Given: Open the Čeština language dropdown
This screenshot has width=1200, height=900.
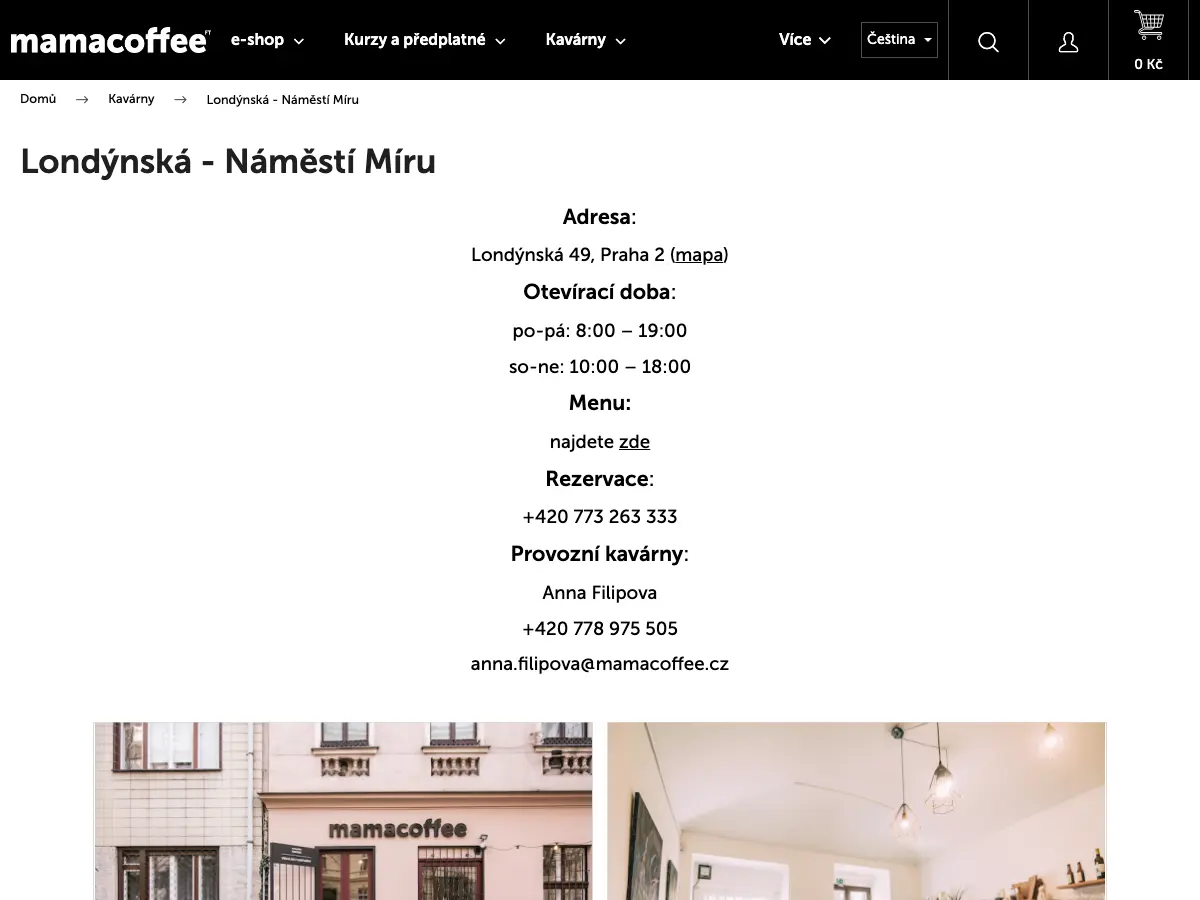Looking at the screenshot, I should [x=899, y=40].
